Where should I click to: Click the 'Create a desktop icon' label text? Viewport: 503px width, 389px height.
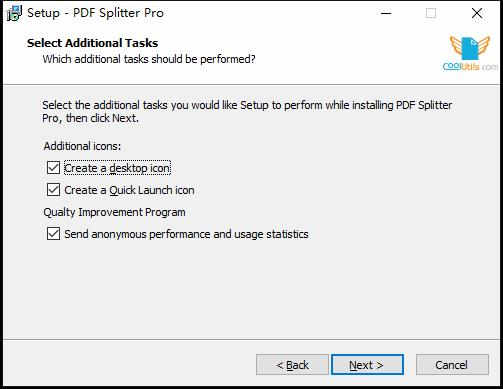pos(117,168)
